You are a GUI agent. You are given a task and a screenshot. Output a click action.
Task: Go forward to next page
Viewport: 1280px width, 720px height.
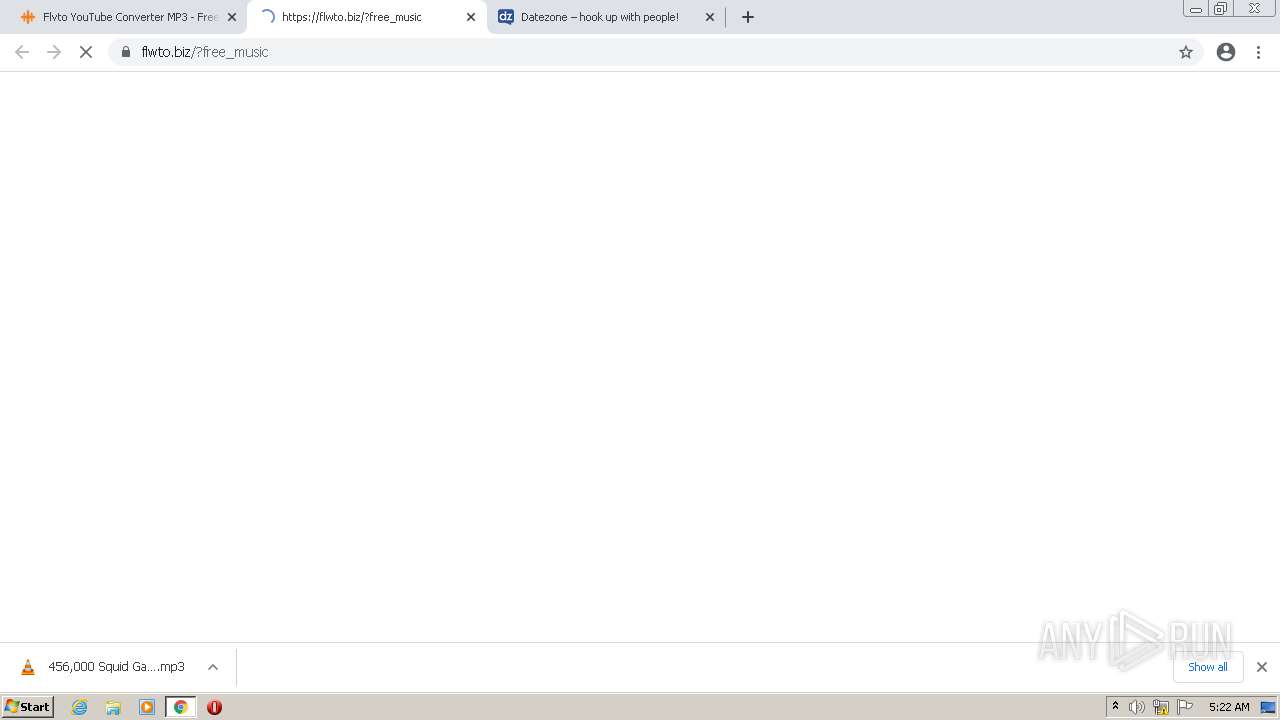(54, 52)
